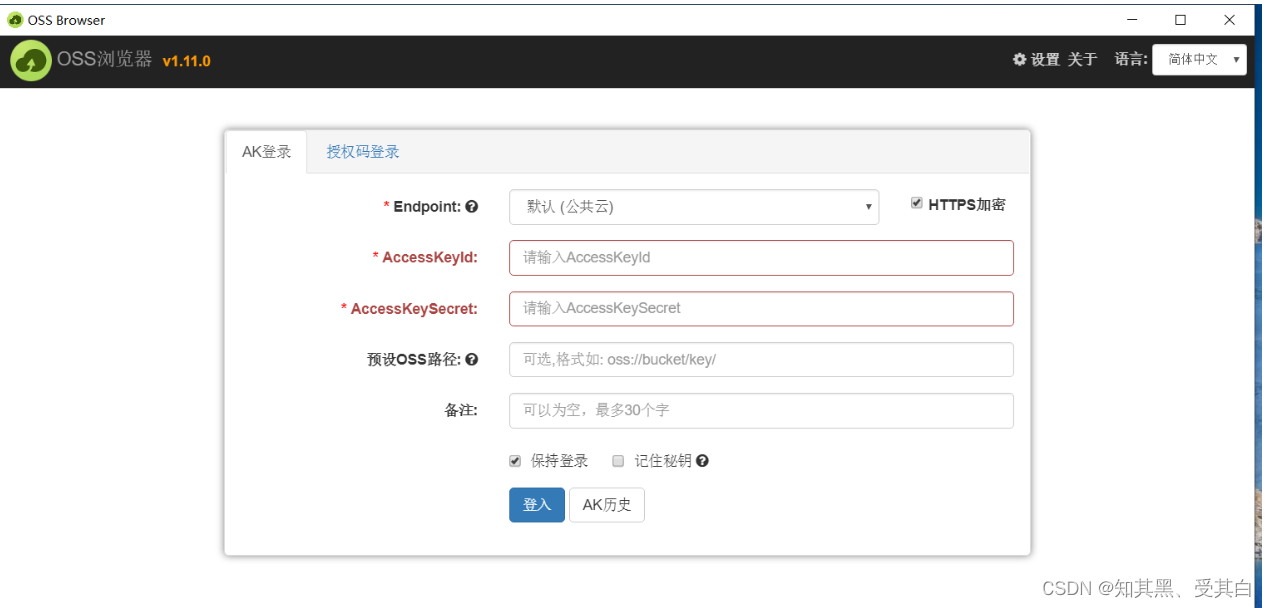
Task: Uncheck the 保持登录 checkbox
Action: pos(515,461)
